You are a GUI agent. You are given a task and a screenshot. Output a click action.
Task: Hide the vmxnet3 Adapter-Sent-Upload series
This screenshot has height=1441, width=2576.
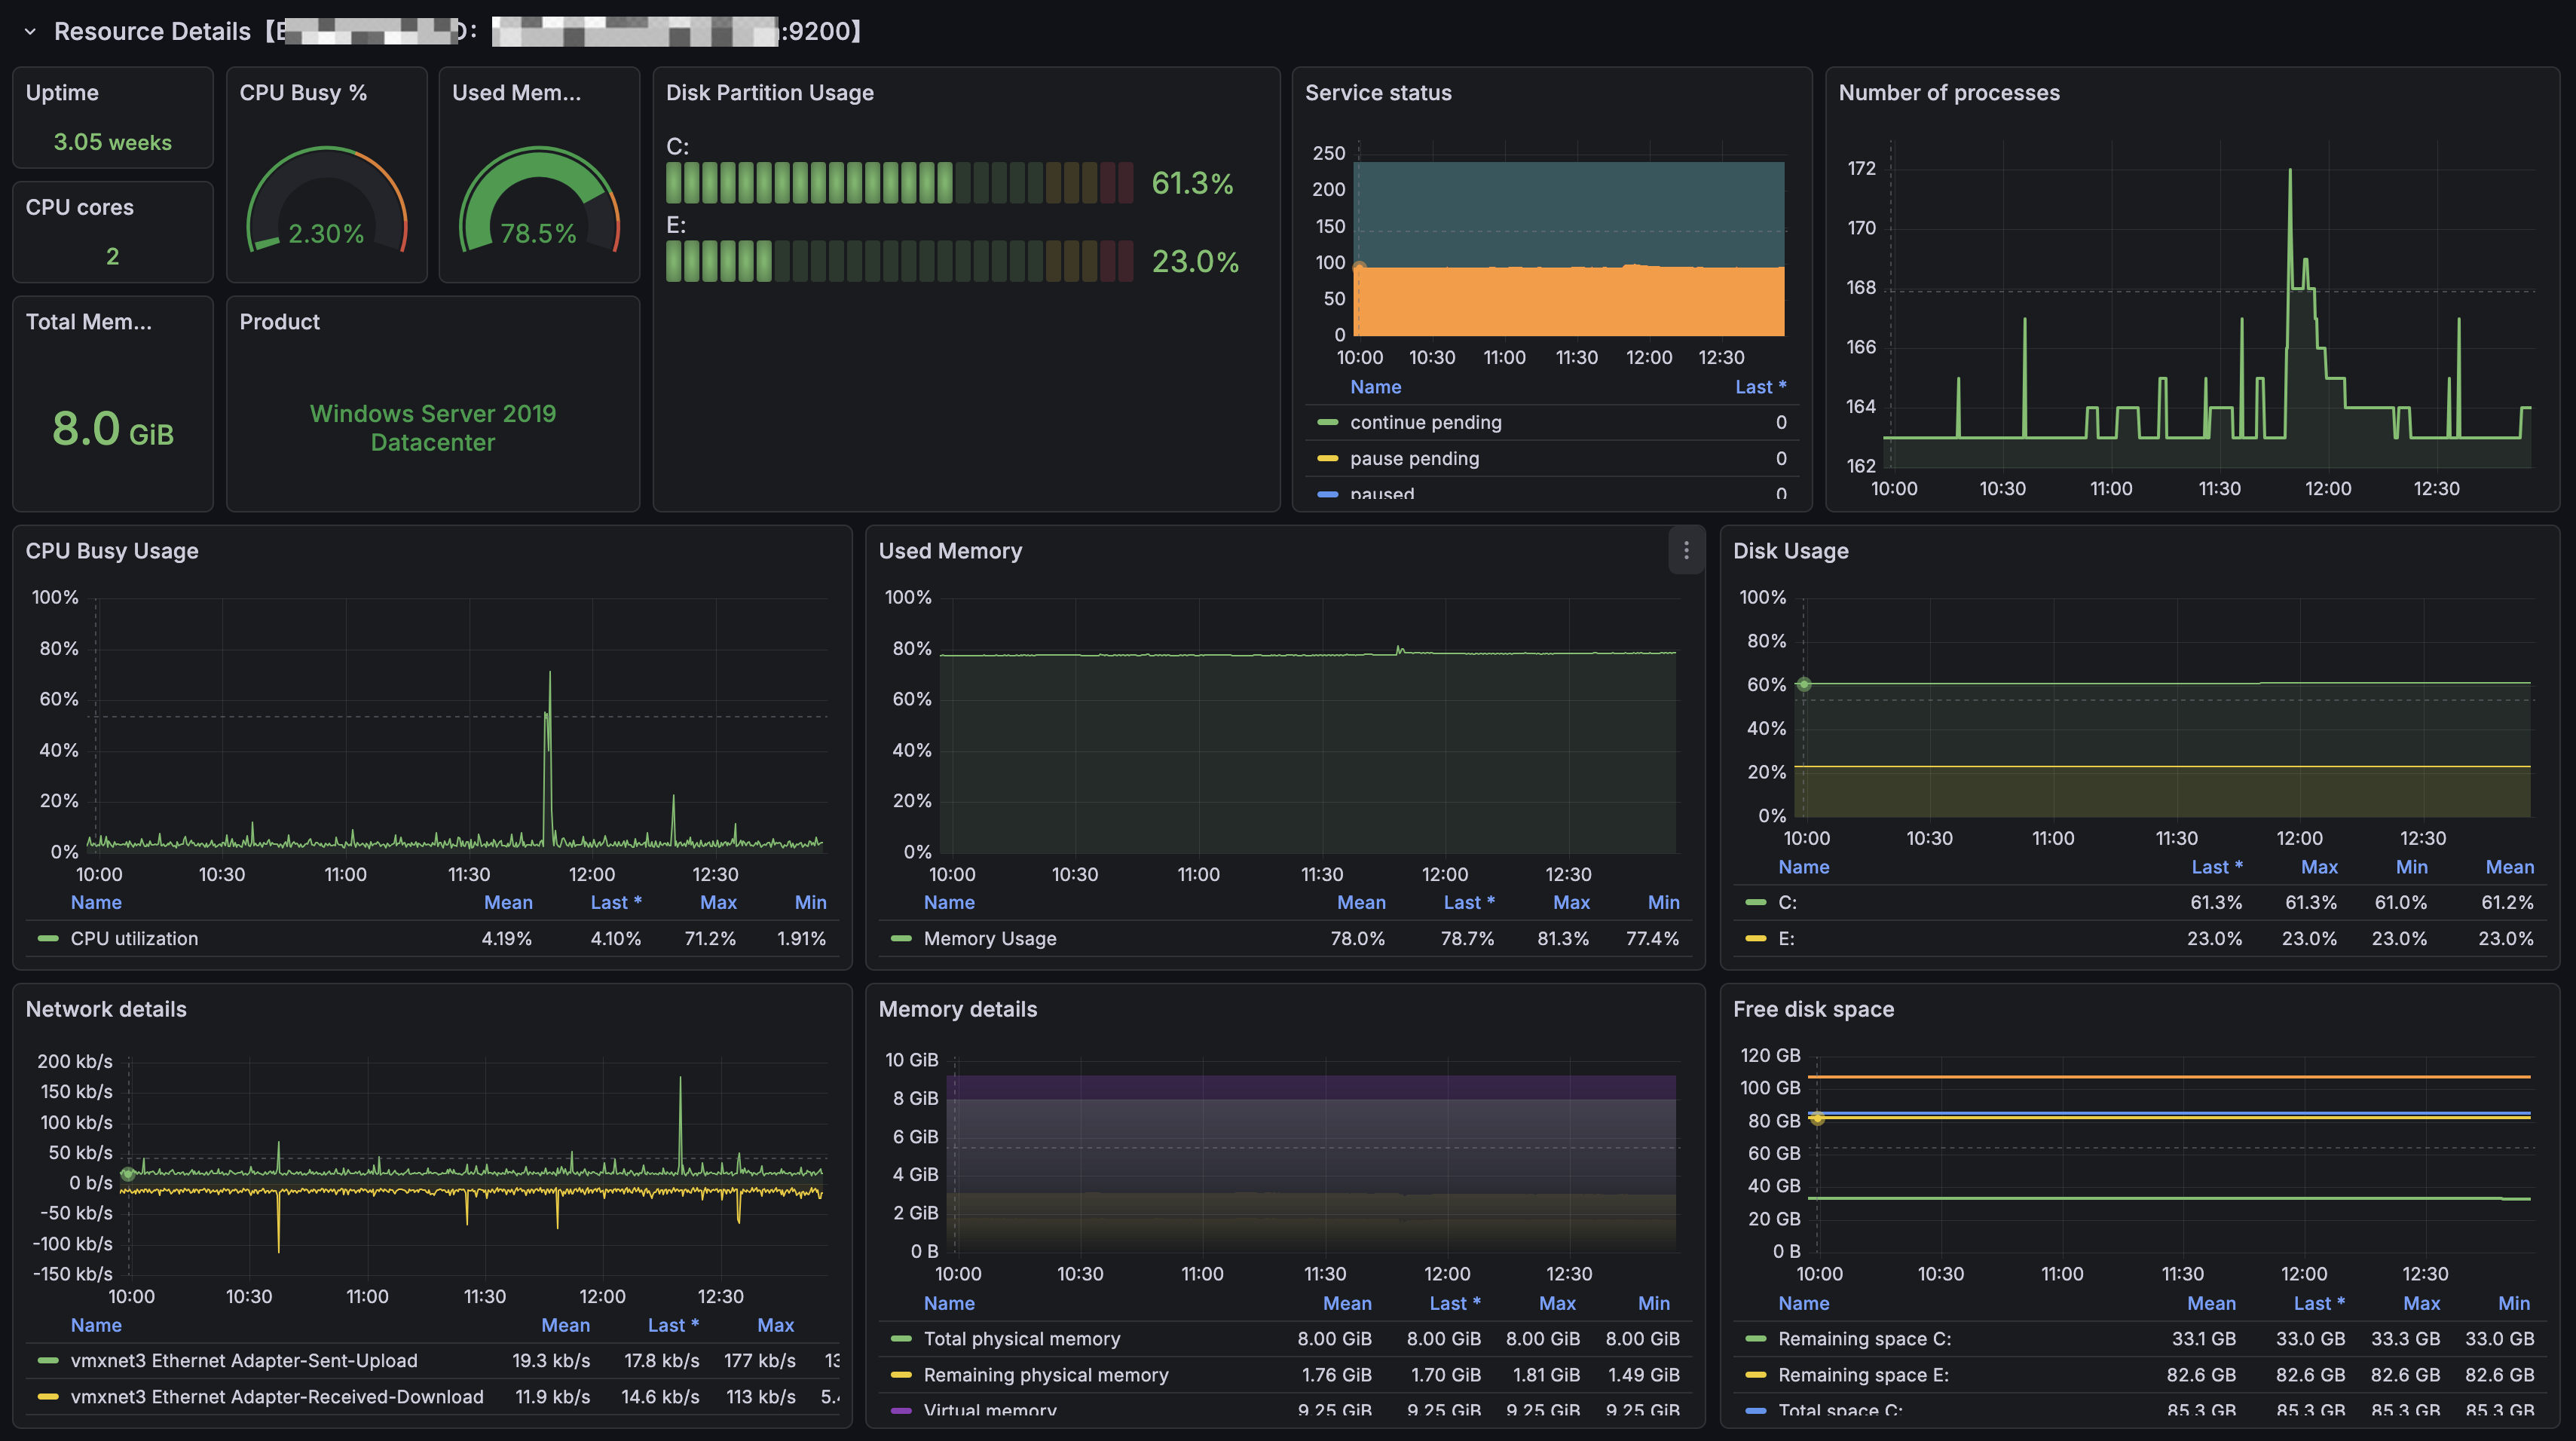pyautogui.click(x=244, y=1360)
